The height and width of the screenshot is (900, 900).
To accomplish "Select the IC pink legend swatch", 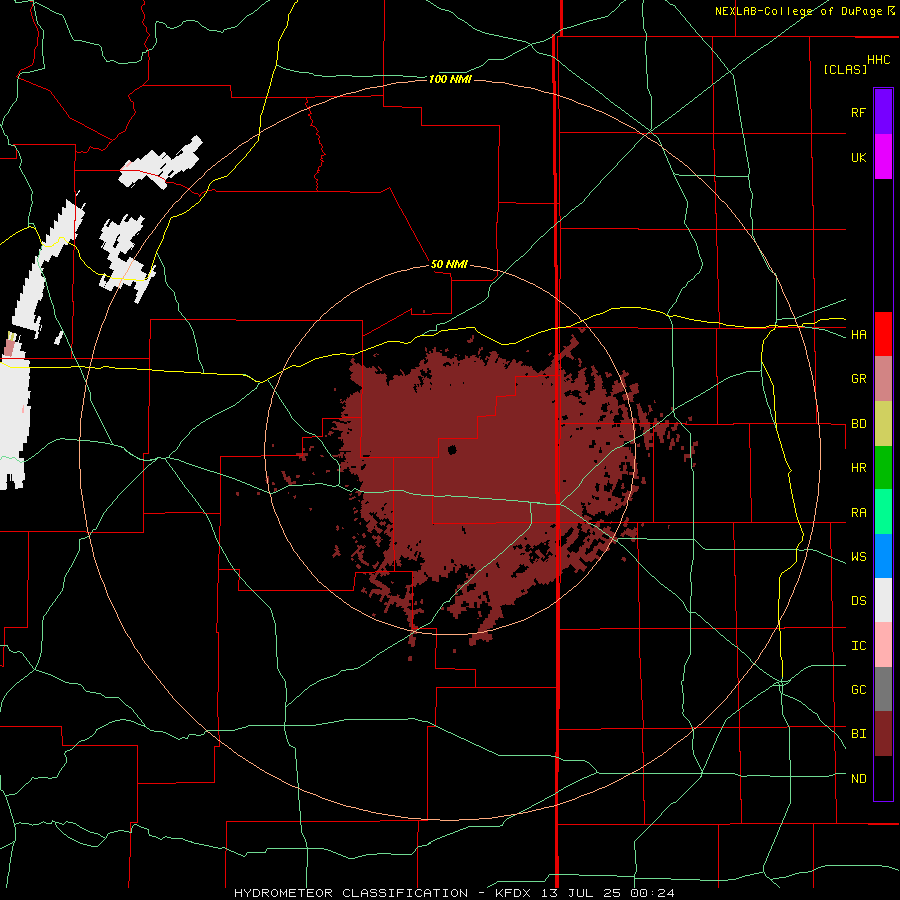I will [883, 645].
